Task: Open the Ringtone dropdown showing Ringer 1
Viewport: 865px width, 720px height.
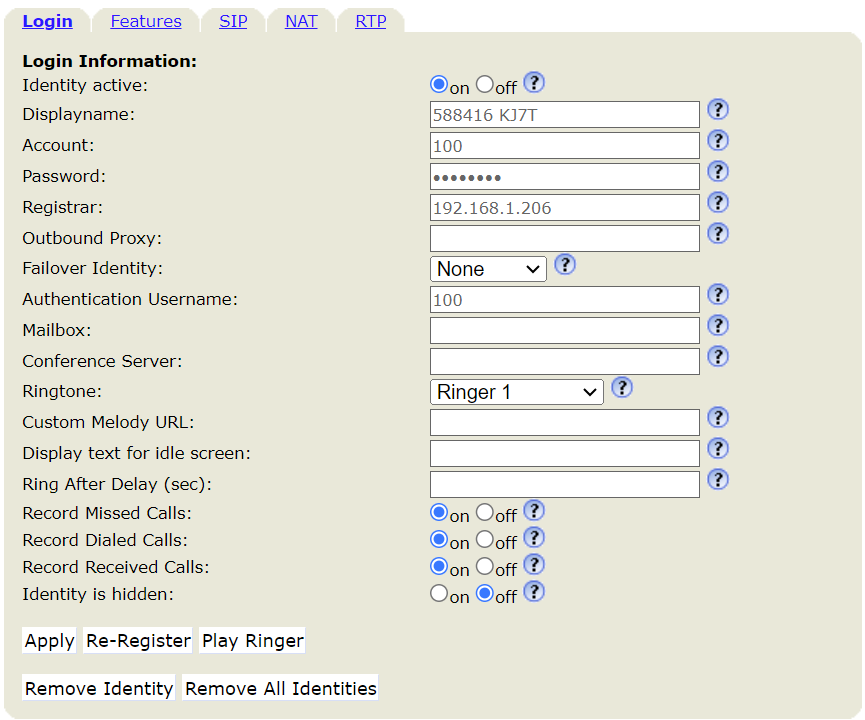Action: 516,392
